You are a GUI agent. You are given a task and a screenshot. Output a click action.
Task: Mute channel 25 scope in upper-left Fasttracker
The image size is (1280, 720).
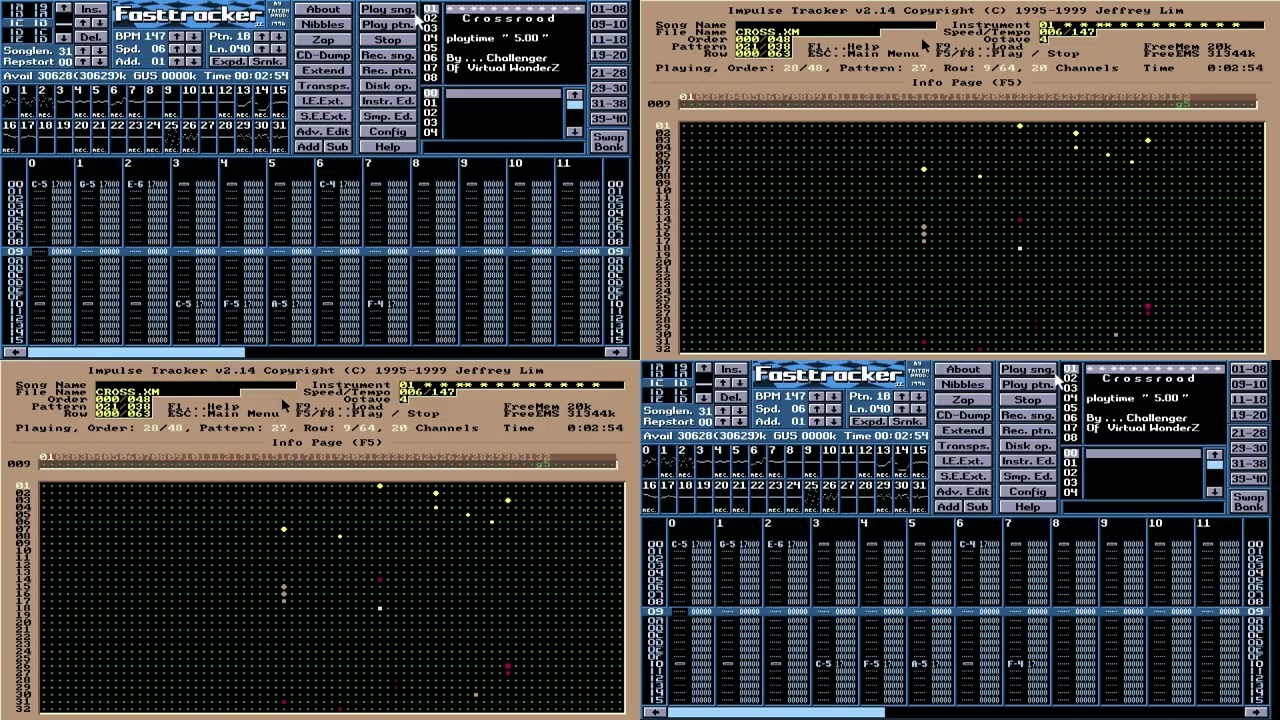point(172,137)
